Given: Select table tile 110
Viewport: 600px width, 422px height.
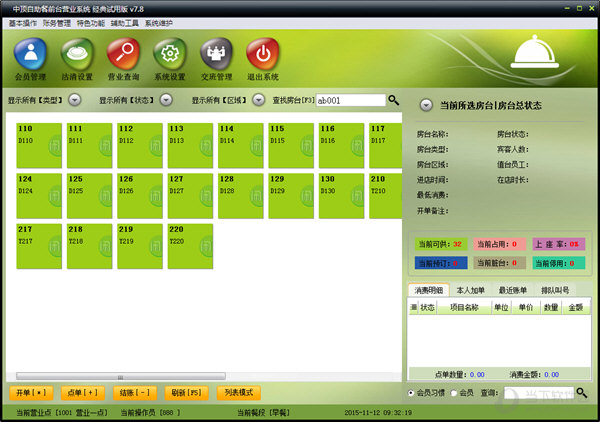Looking at the screenshot, I should click(38, 145).
